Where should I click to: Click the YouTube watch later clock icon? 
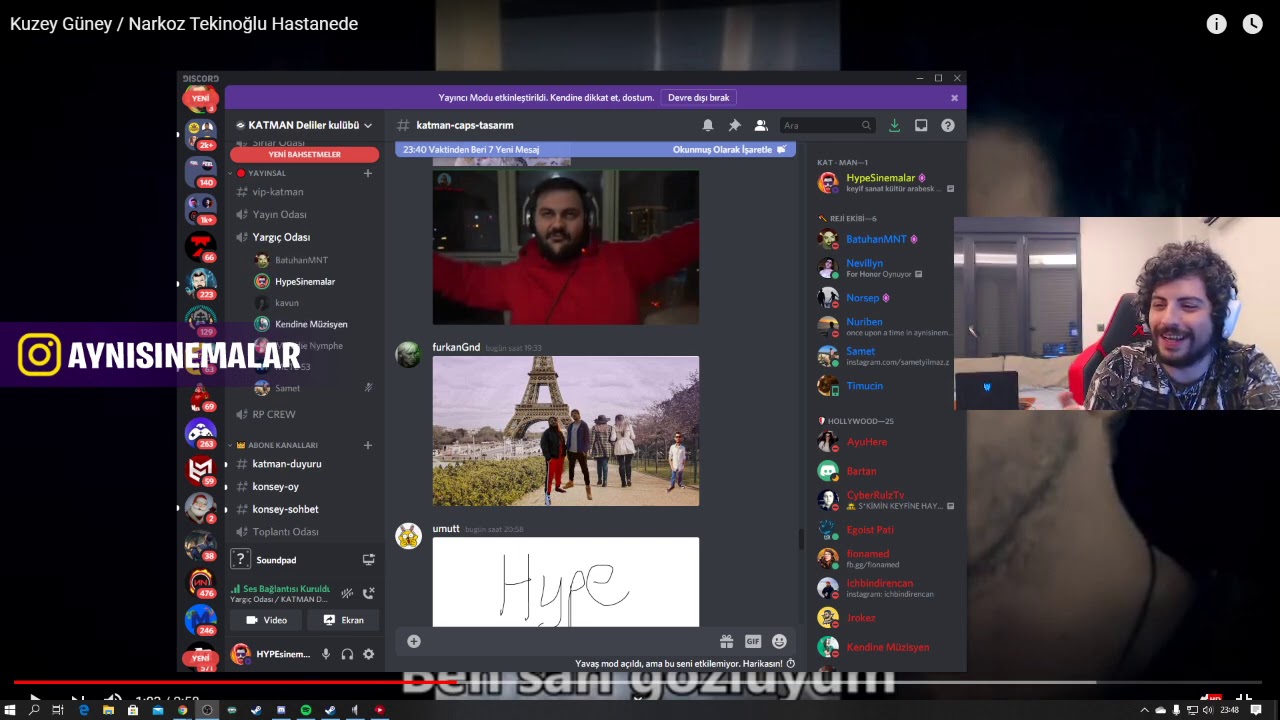(x=1252, y=24)
